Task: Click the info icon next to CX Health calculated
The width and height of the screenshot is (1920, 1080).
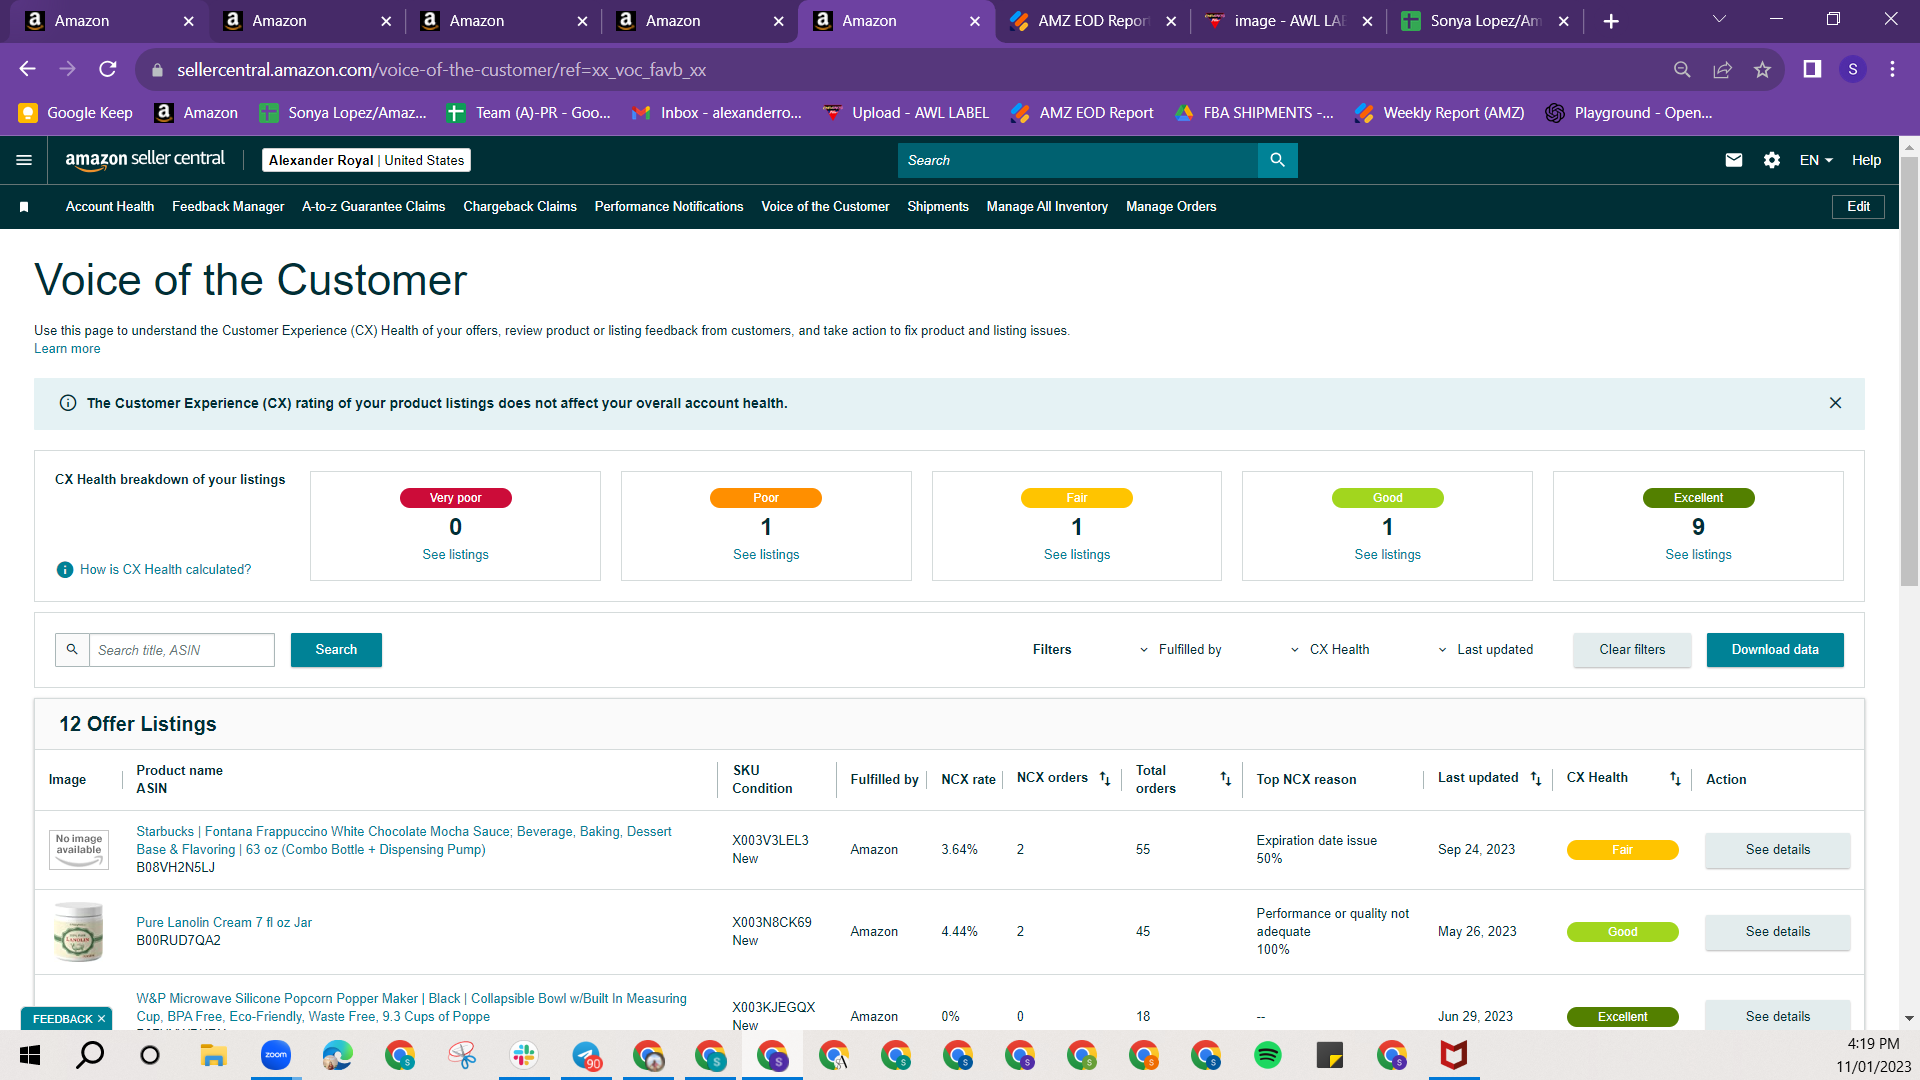Action: [x=65, y=570]
